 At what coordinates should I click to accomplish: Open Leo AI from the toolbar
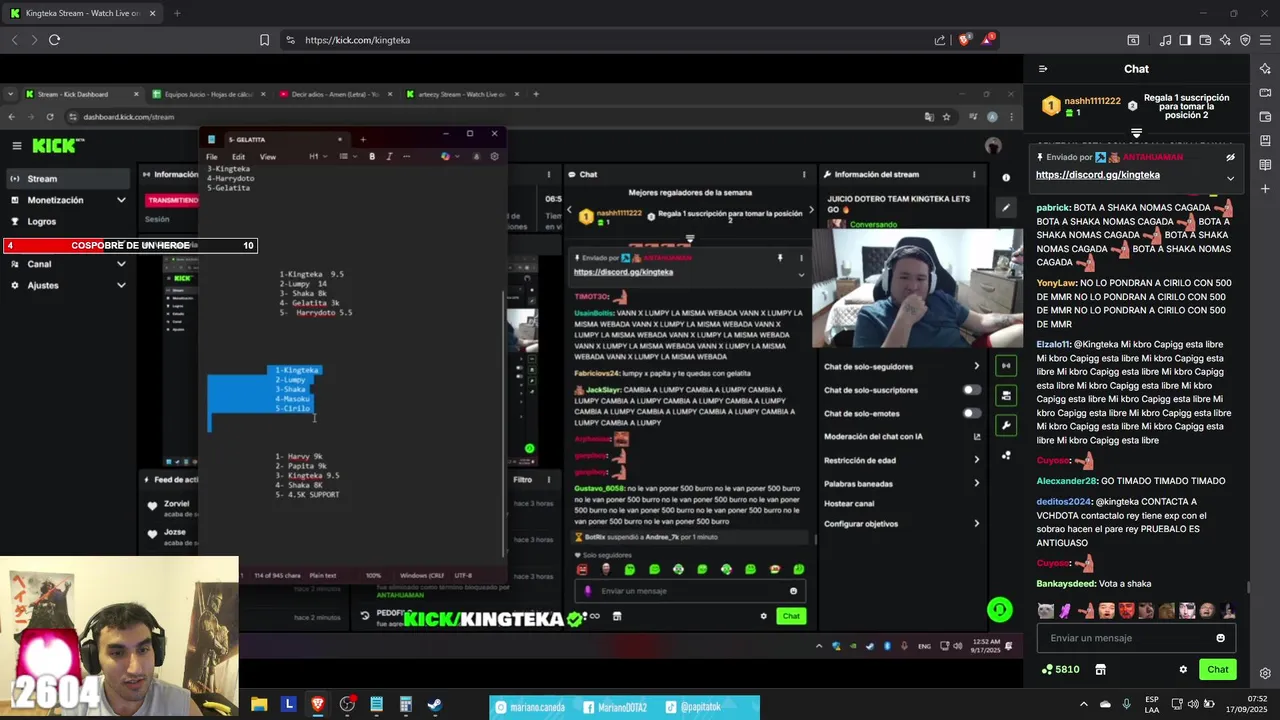[1225, 40]
